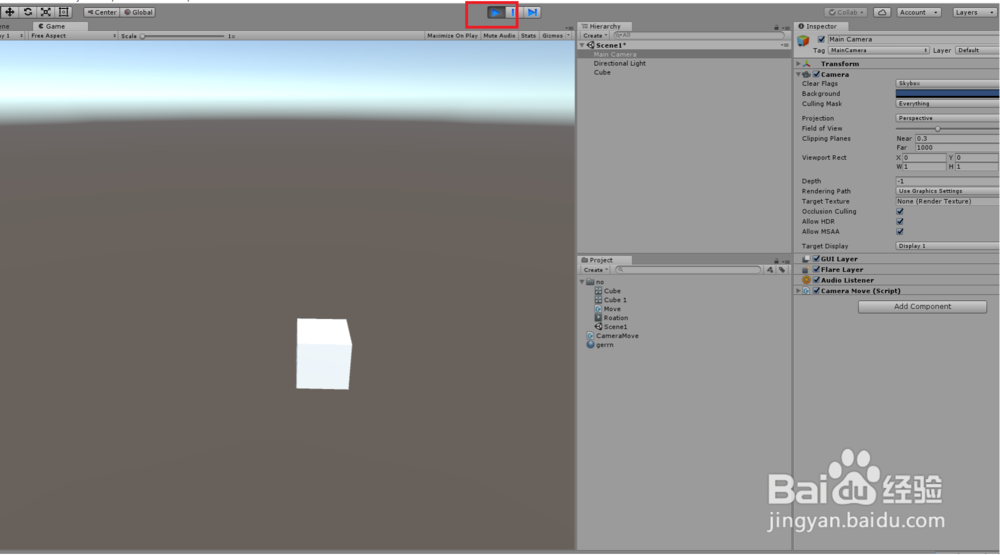Collapse the no folder in Project

coord(582,282)
